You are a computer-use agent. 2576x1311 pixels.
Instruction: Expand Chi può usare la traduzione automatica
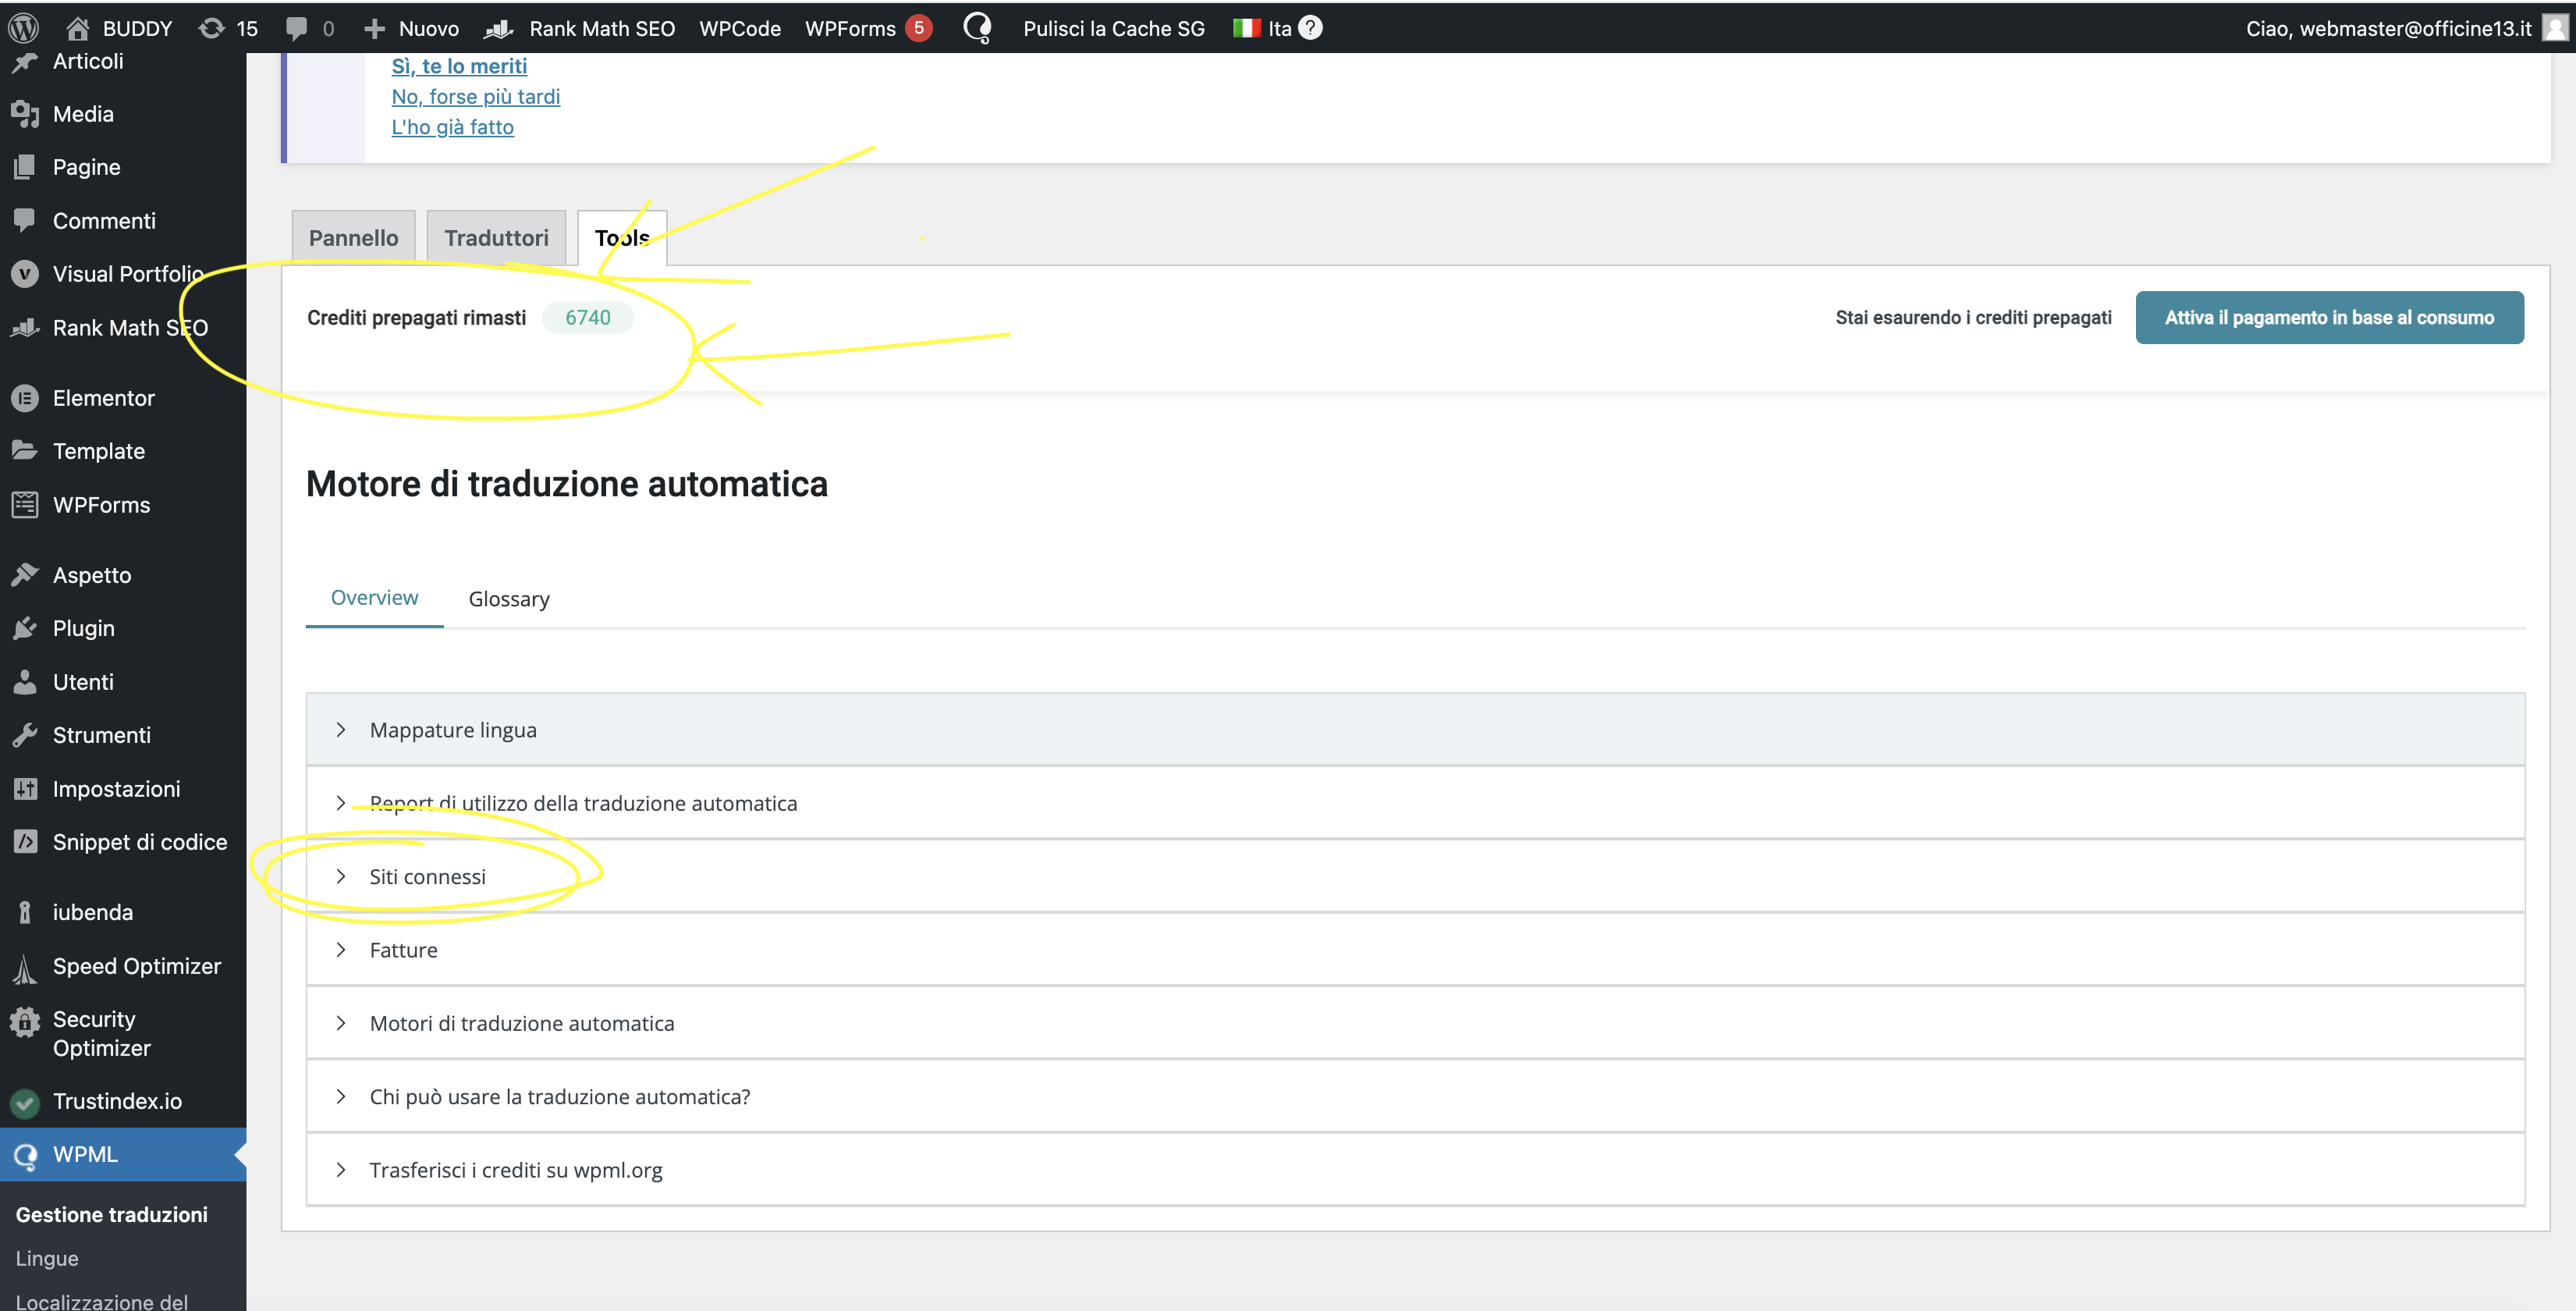coord(1415,1097)
